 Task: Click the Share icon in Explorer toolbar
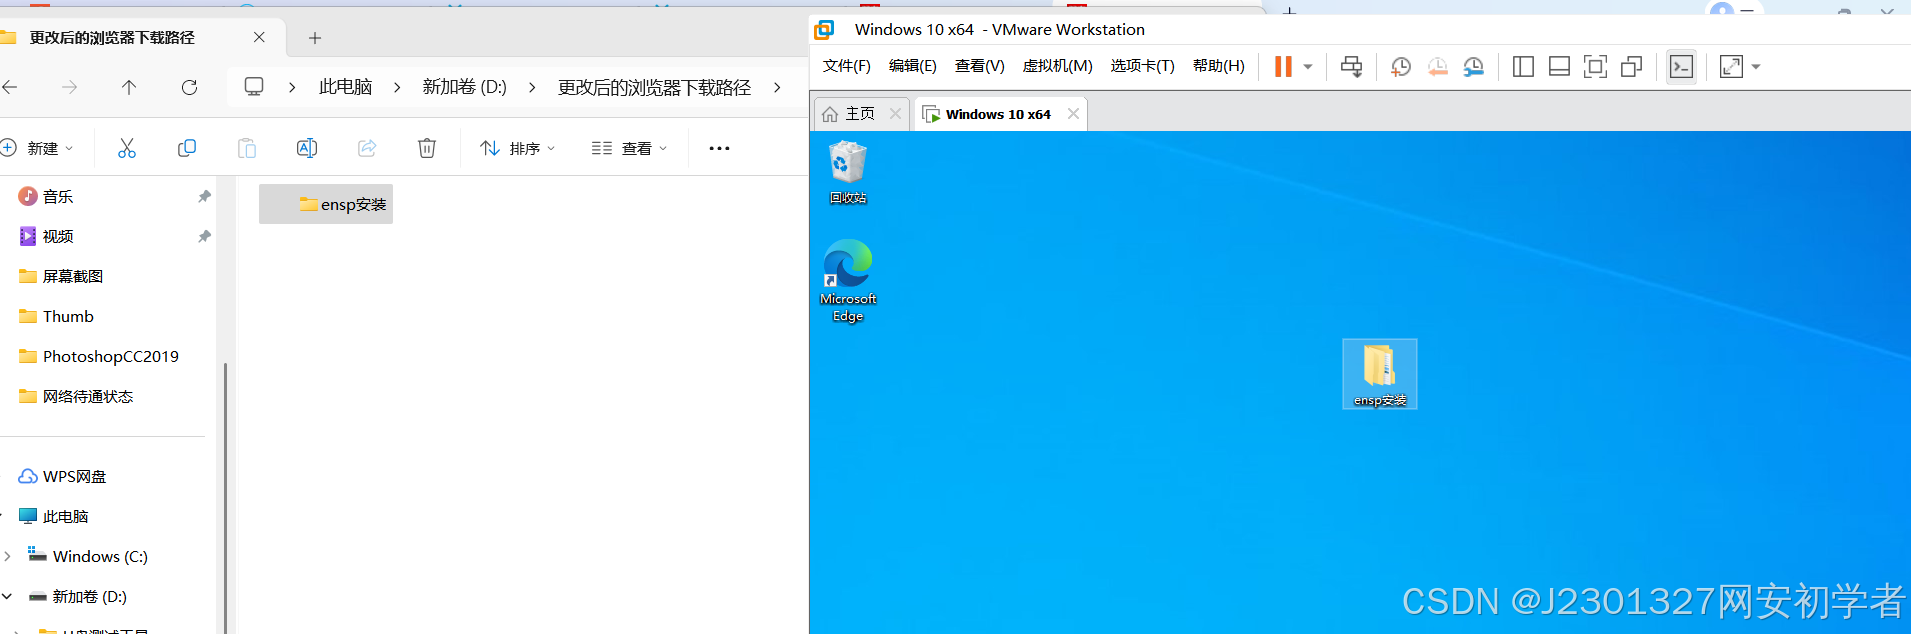pyautogui.click(x=367, y=148)
